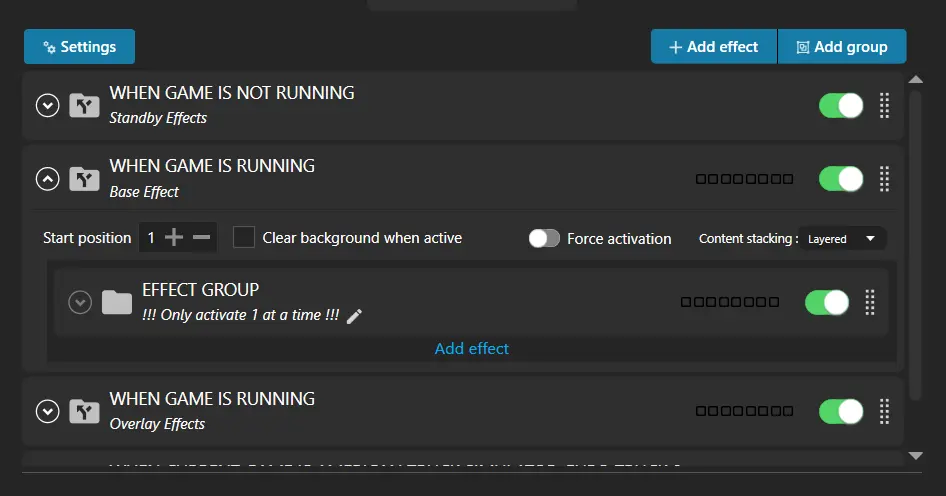Collapse the Base Effect group chevron
The image size is (946, 496).
point(48,179)
